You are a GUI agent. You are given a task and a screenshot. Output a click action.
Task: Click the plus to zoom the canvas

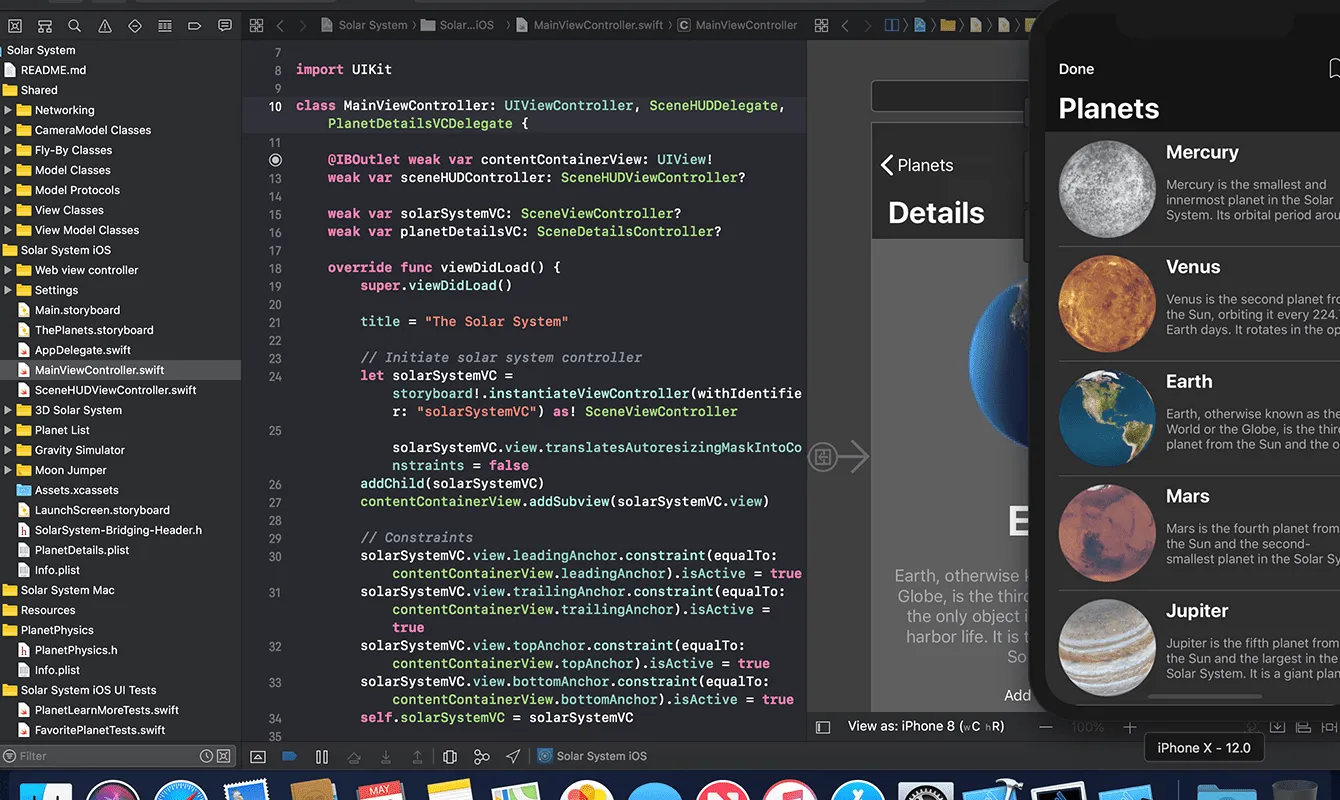click(1130, 728)
